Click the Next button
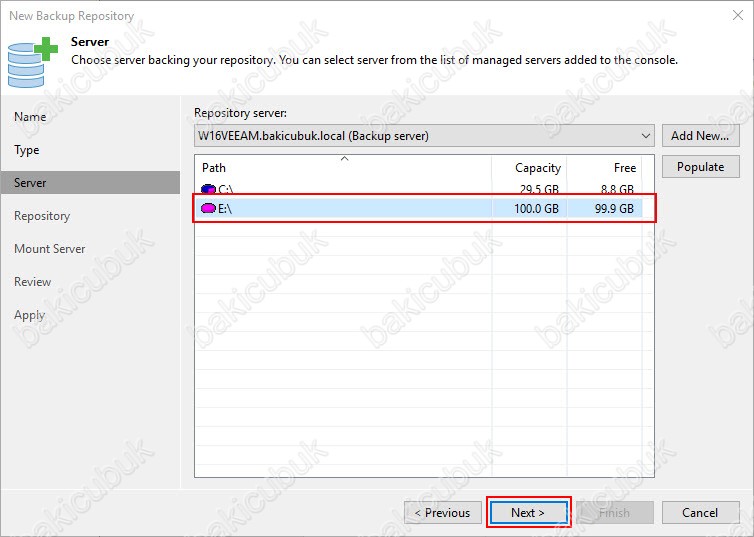This screenshot has height=537, width=754. (528, 512)
